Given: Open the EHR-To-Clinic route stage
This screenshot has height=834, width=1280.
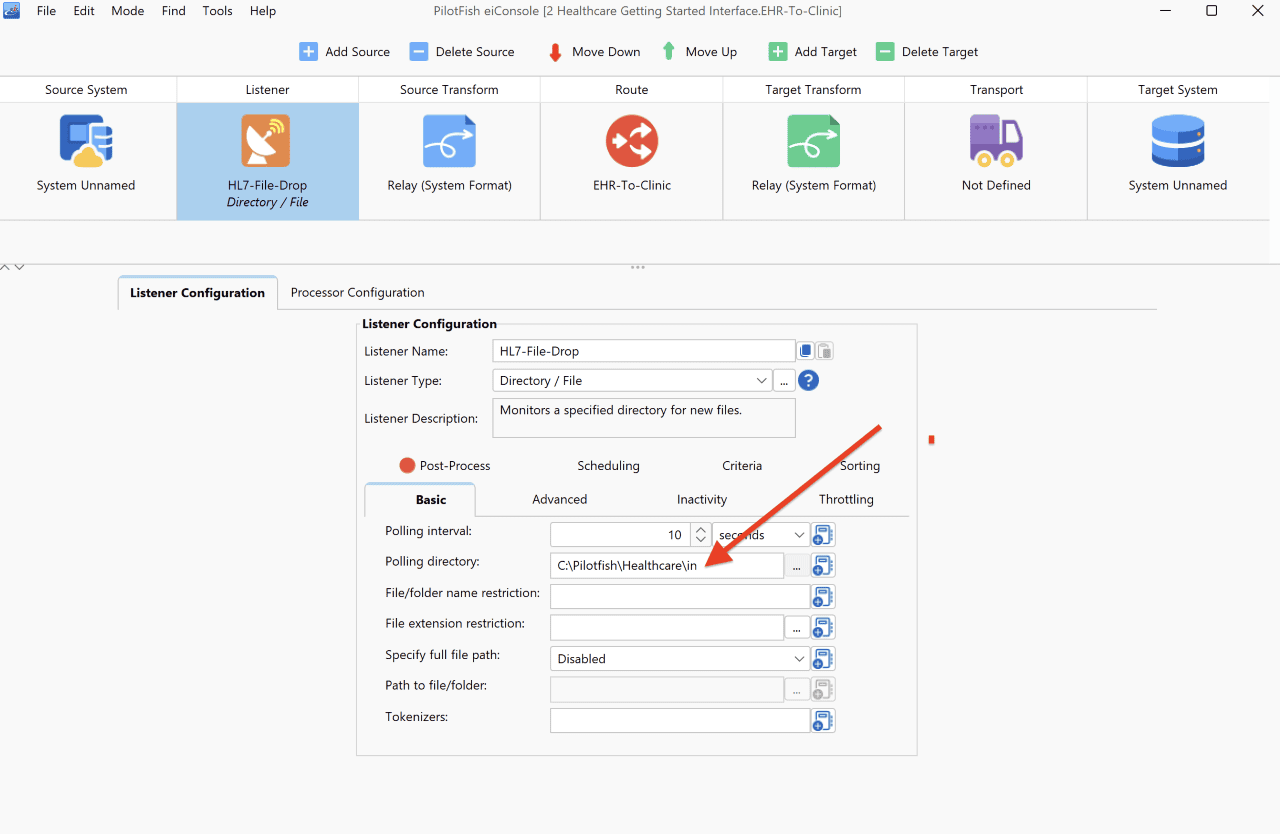Looking at the screenshot, I should [x=632, y=141].
